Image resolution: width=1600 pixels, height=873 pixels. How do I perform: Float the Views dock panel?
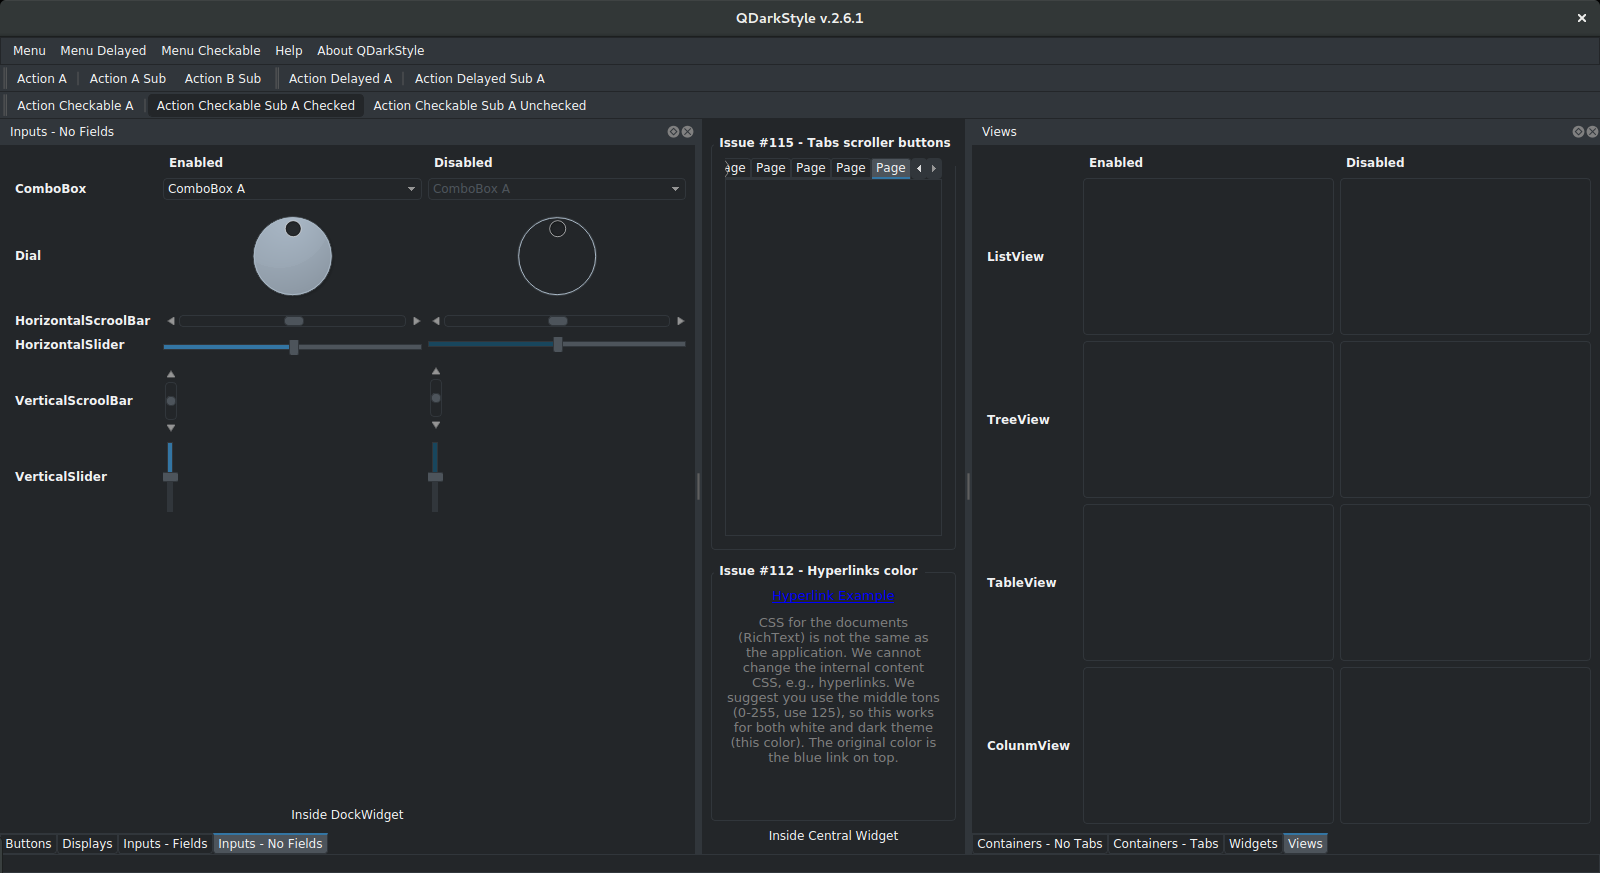click(x=1578, y=132)
